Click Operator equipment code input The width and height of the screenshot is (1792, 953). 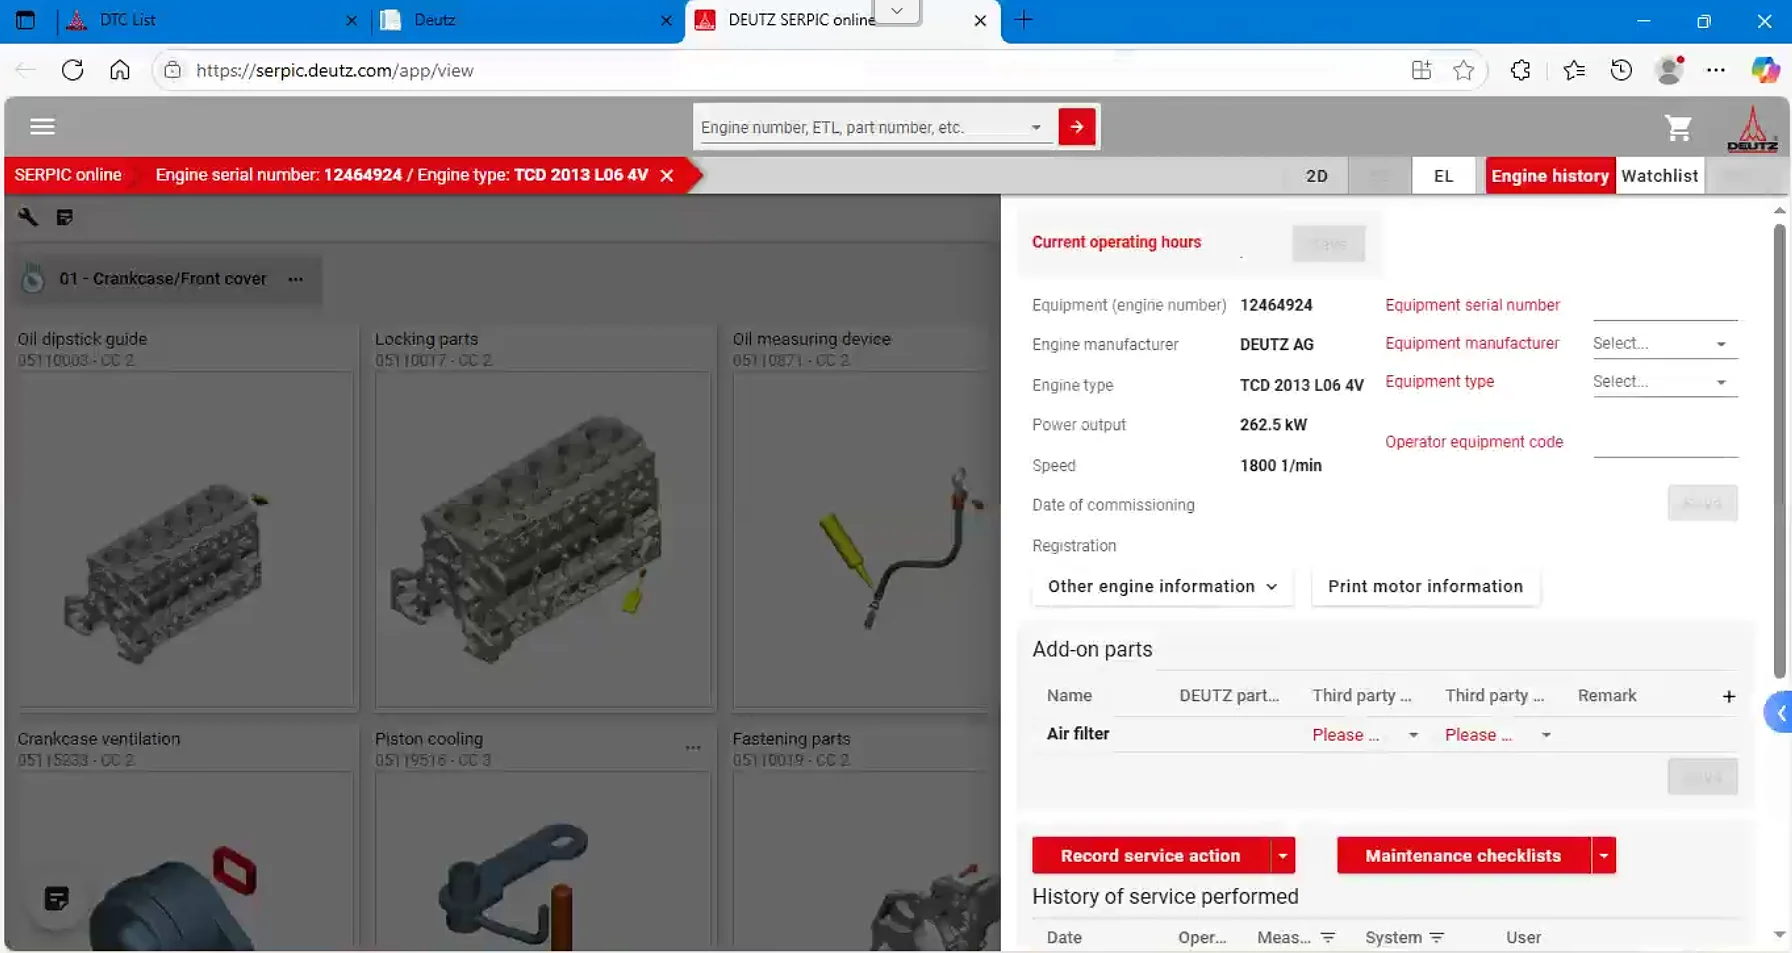click(x=1665, y=443)
